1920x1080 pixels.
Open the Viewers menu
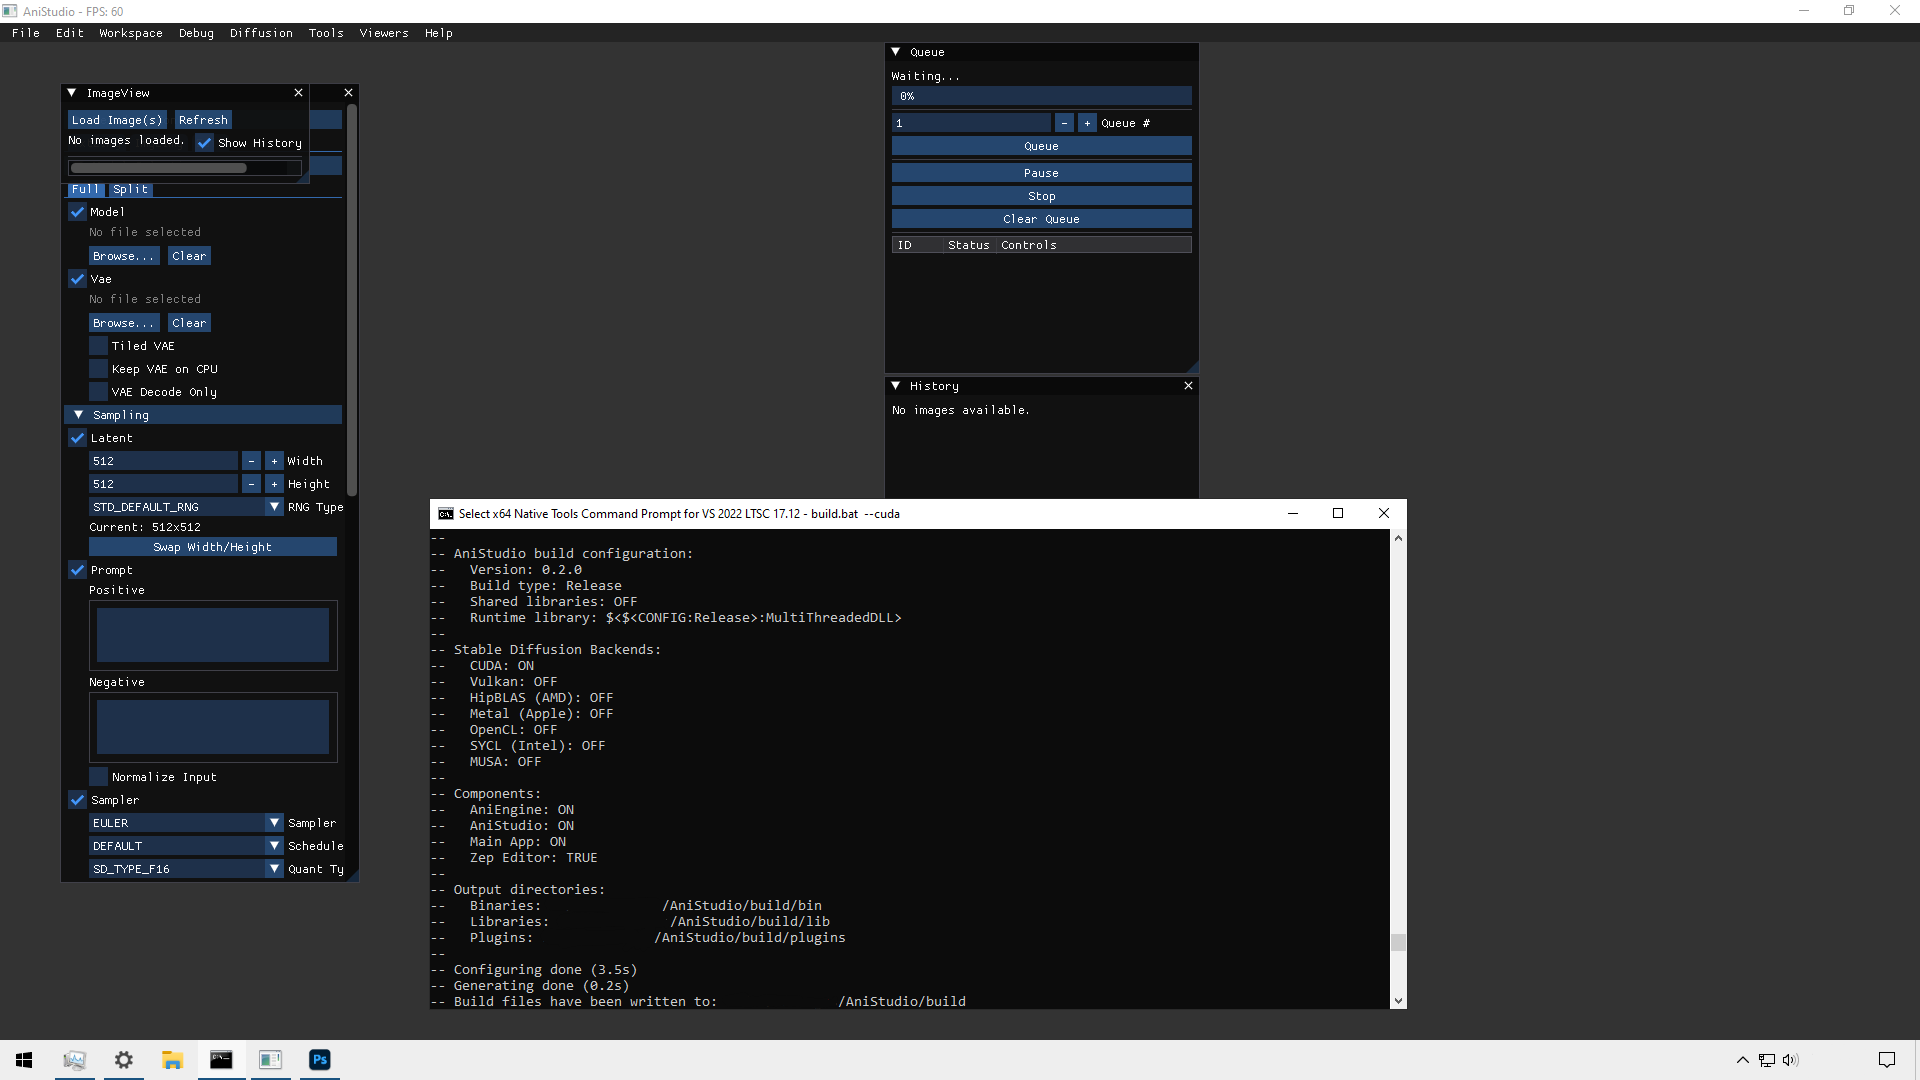384,33
